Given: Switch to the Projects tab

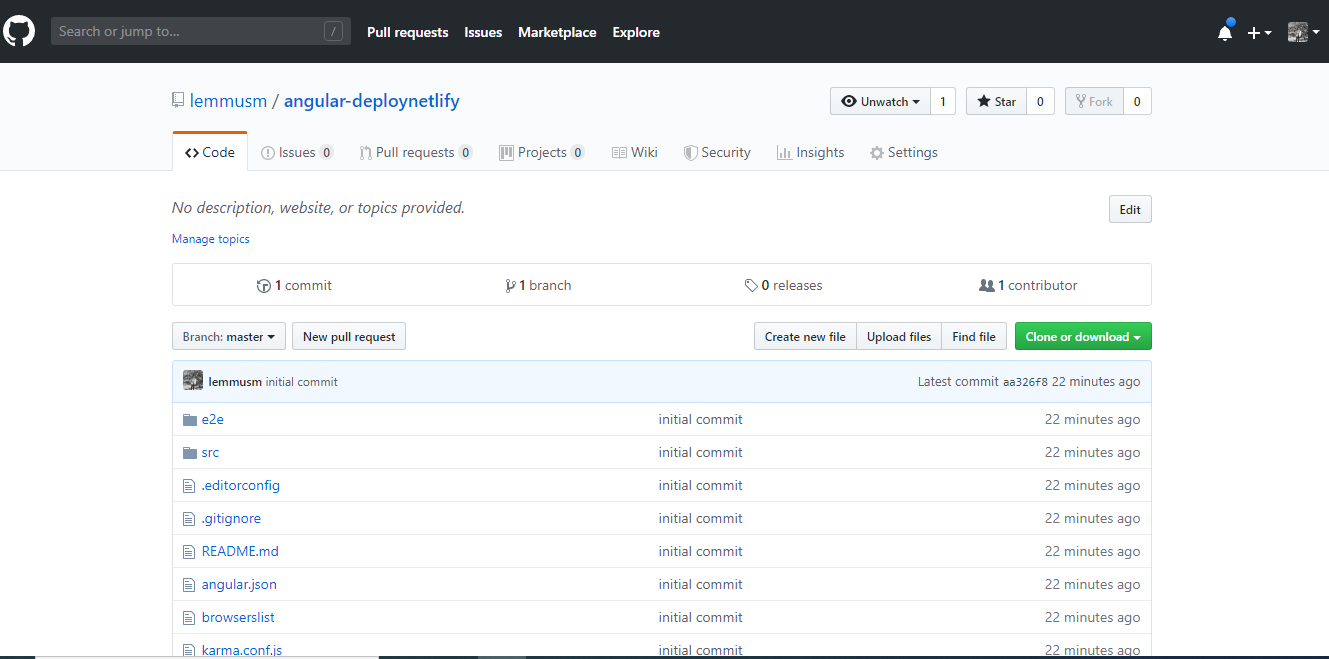Looking at the screenshot, I should click(542, 152).
